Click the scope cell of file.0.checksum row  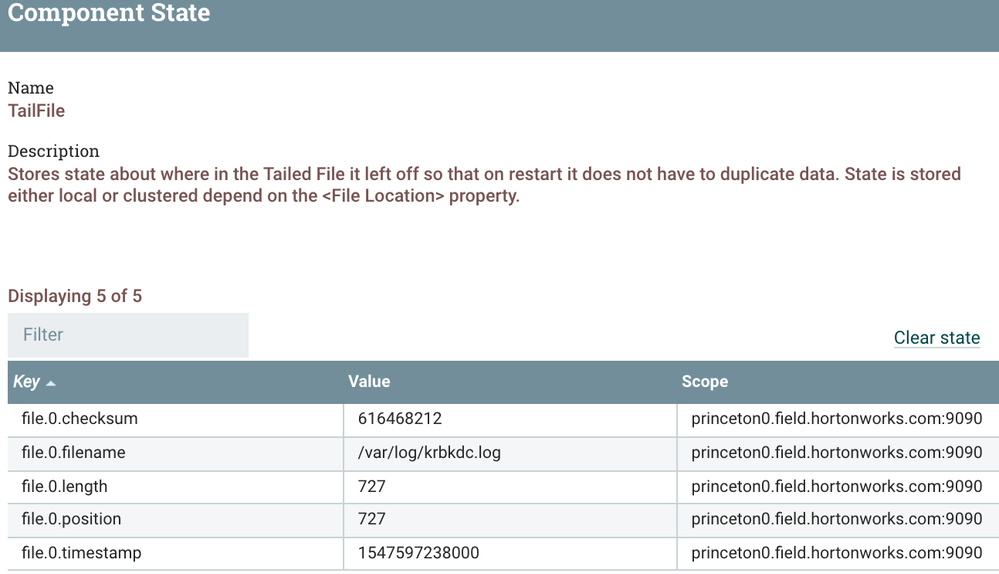836,419
